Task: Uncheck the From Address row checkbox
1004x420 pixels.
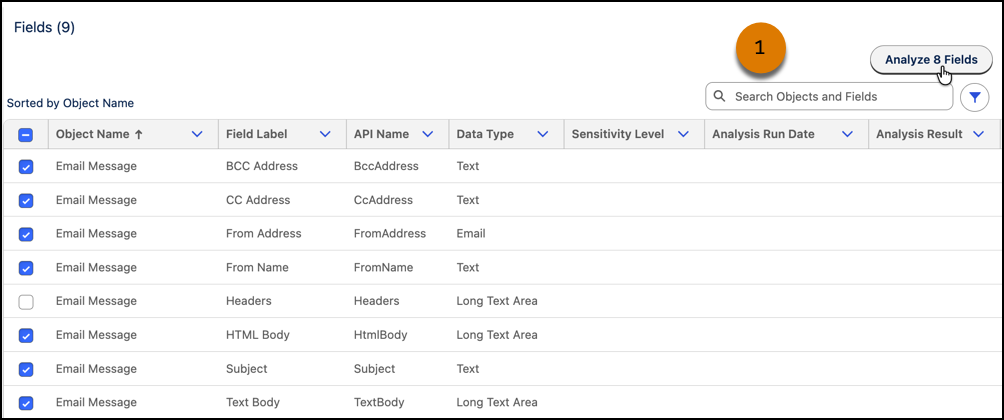Action: point(26,235)
